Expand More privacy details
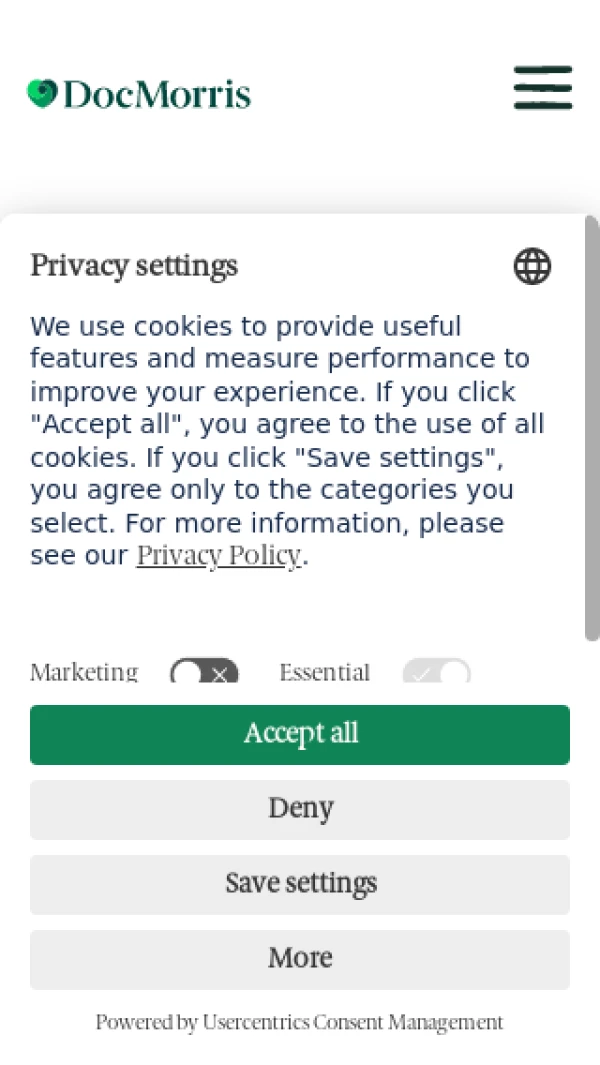The image size is (600, 1065). click(x=300, y=959)
